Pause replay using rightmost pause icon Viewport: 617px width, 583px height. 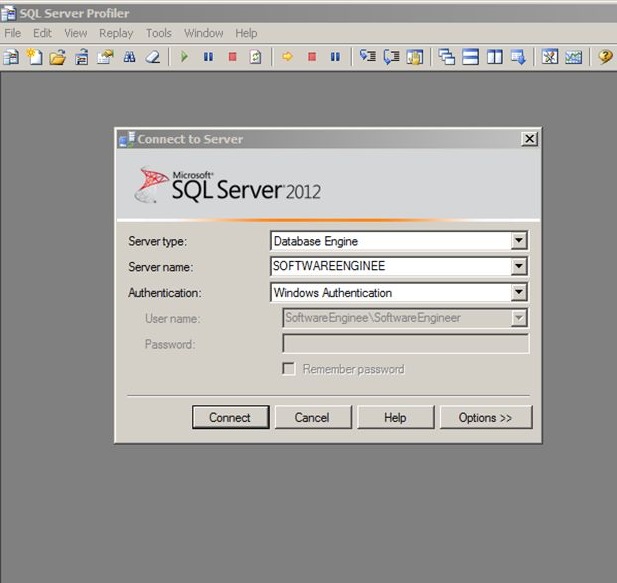[x=335, y=57]
